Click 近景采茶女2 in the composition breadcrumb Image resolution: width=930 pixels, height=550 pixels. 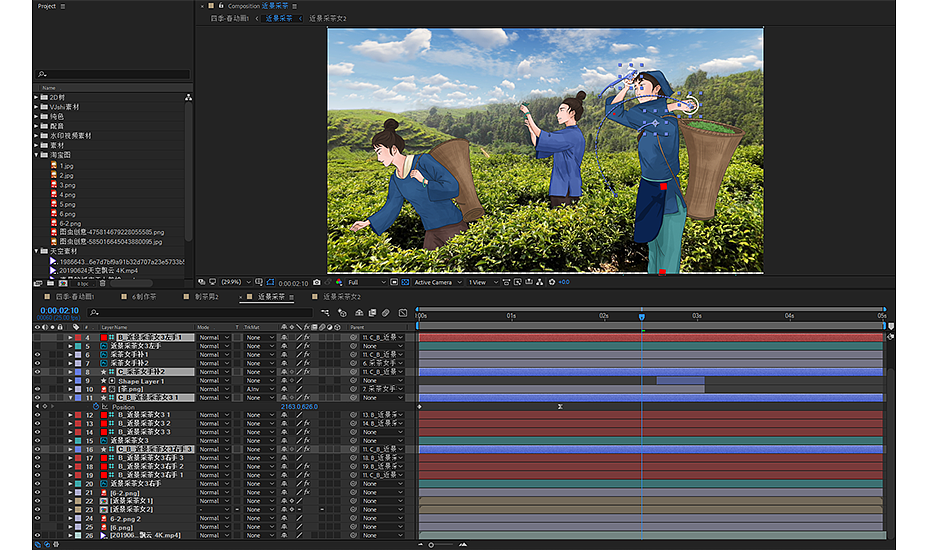pos(328,18)
